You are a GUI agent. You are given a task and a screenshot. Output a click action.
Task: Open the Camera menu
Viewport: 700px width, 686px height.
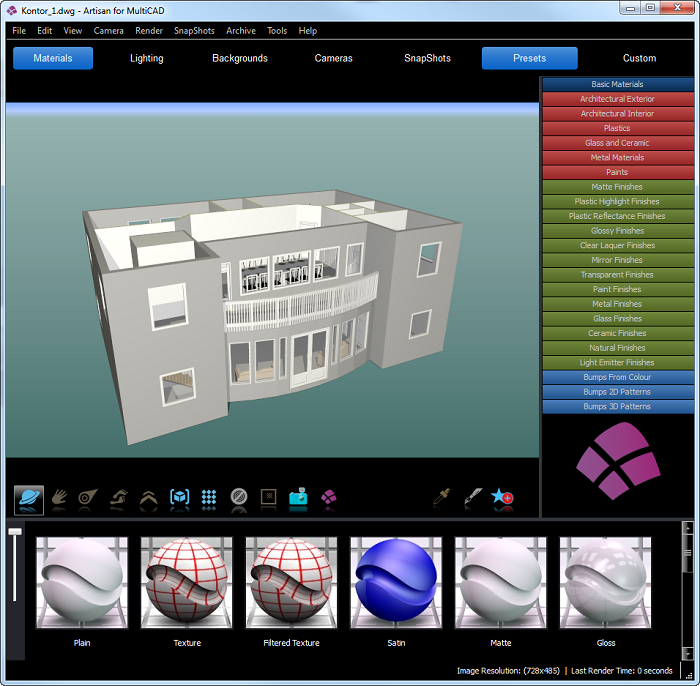108,31
